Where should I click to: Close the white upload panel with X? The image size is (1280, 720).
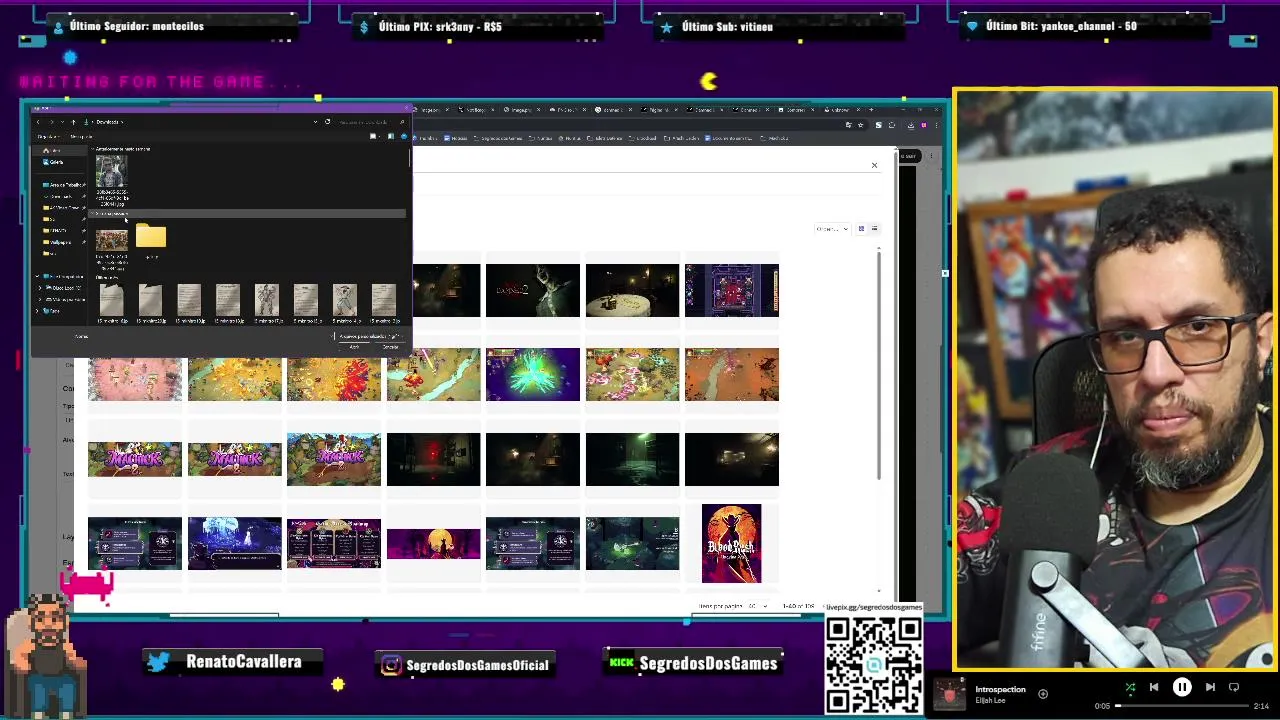point(874,165)
